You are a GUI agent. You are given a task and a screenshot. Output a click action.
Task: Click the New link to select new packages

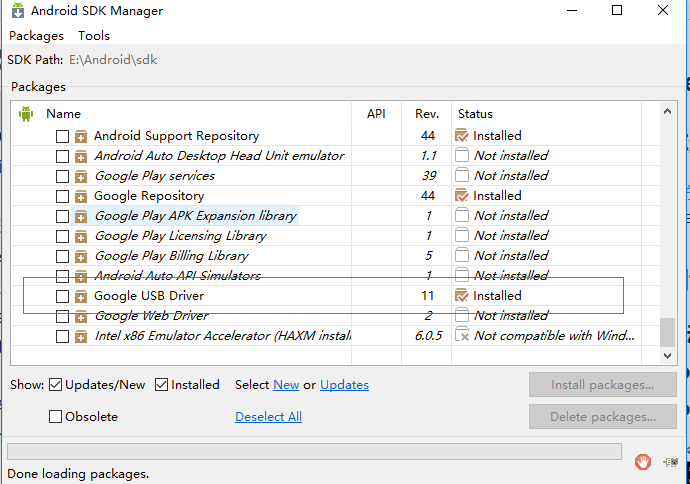pyautogui.click(x=286, y=385)
